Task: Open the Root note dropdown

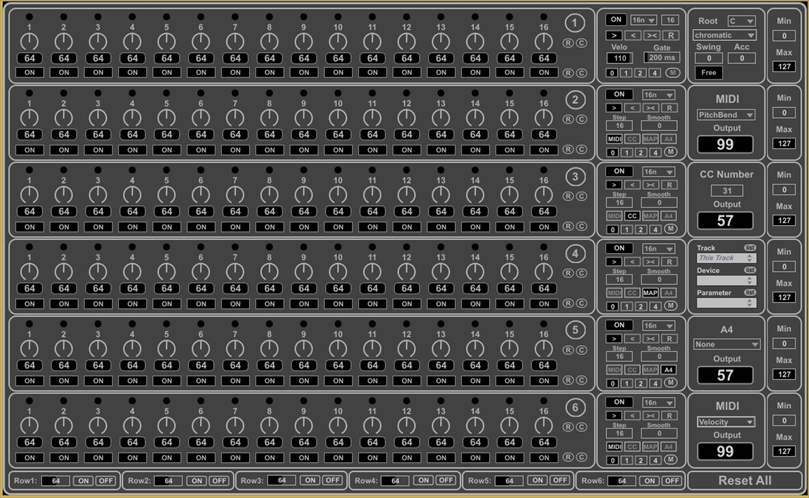Action: (743, 20)
